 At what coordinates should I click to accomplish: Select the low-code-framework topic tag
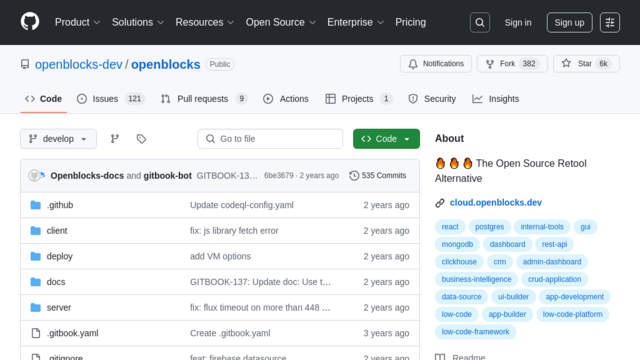[x=475, y=332]
